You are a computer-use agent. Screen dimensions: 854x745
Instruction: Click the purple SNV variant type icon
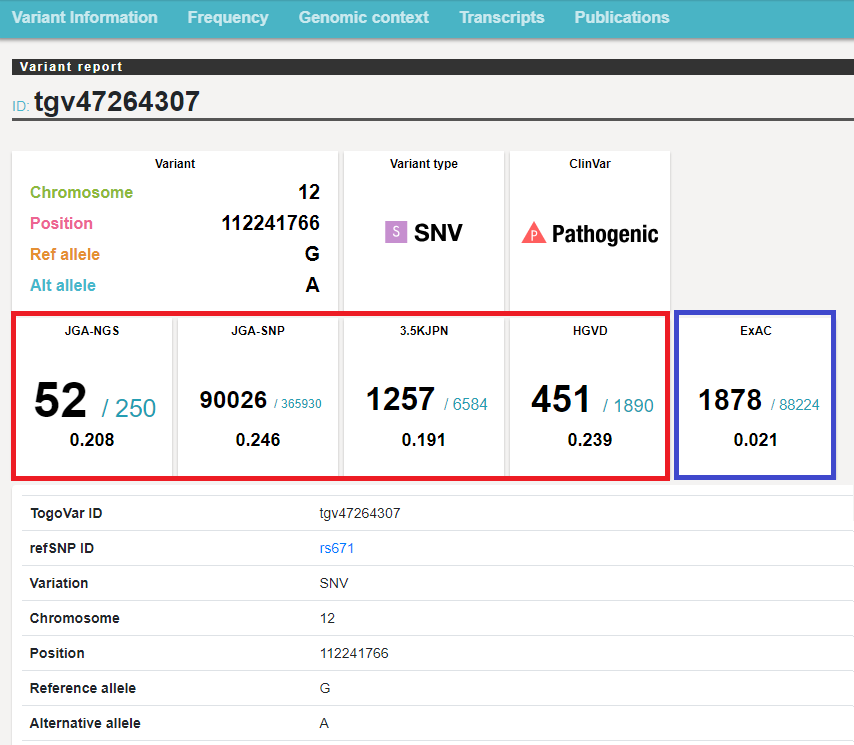click(396, 233)
